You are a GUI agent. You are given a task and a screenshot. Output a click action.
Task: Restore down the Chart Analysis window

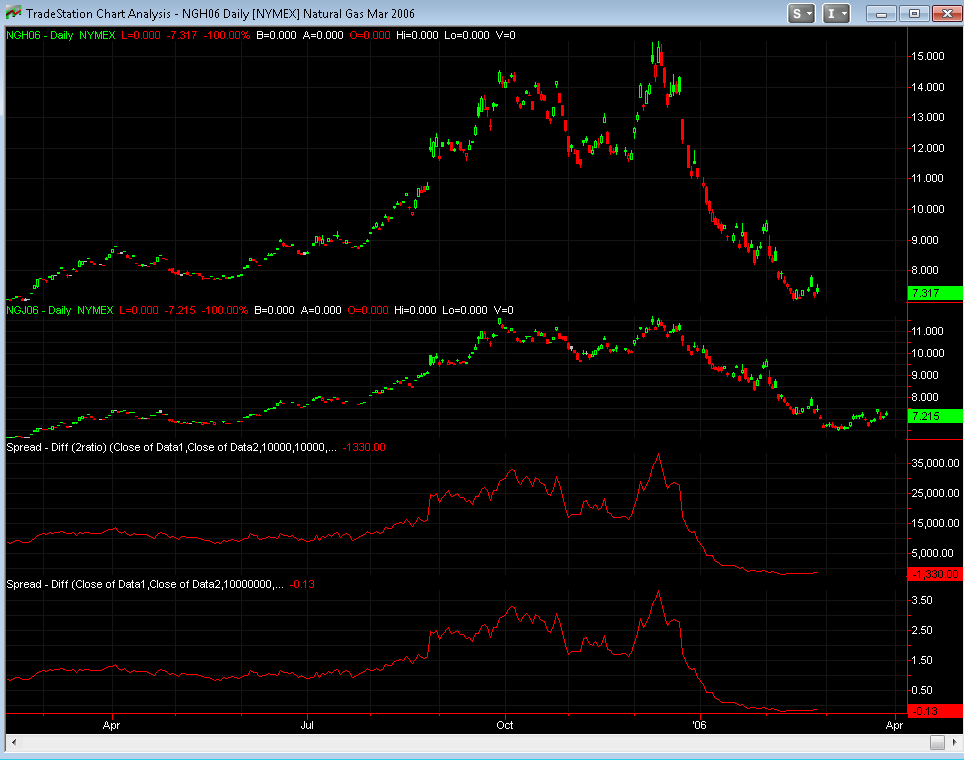[914, 13]
